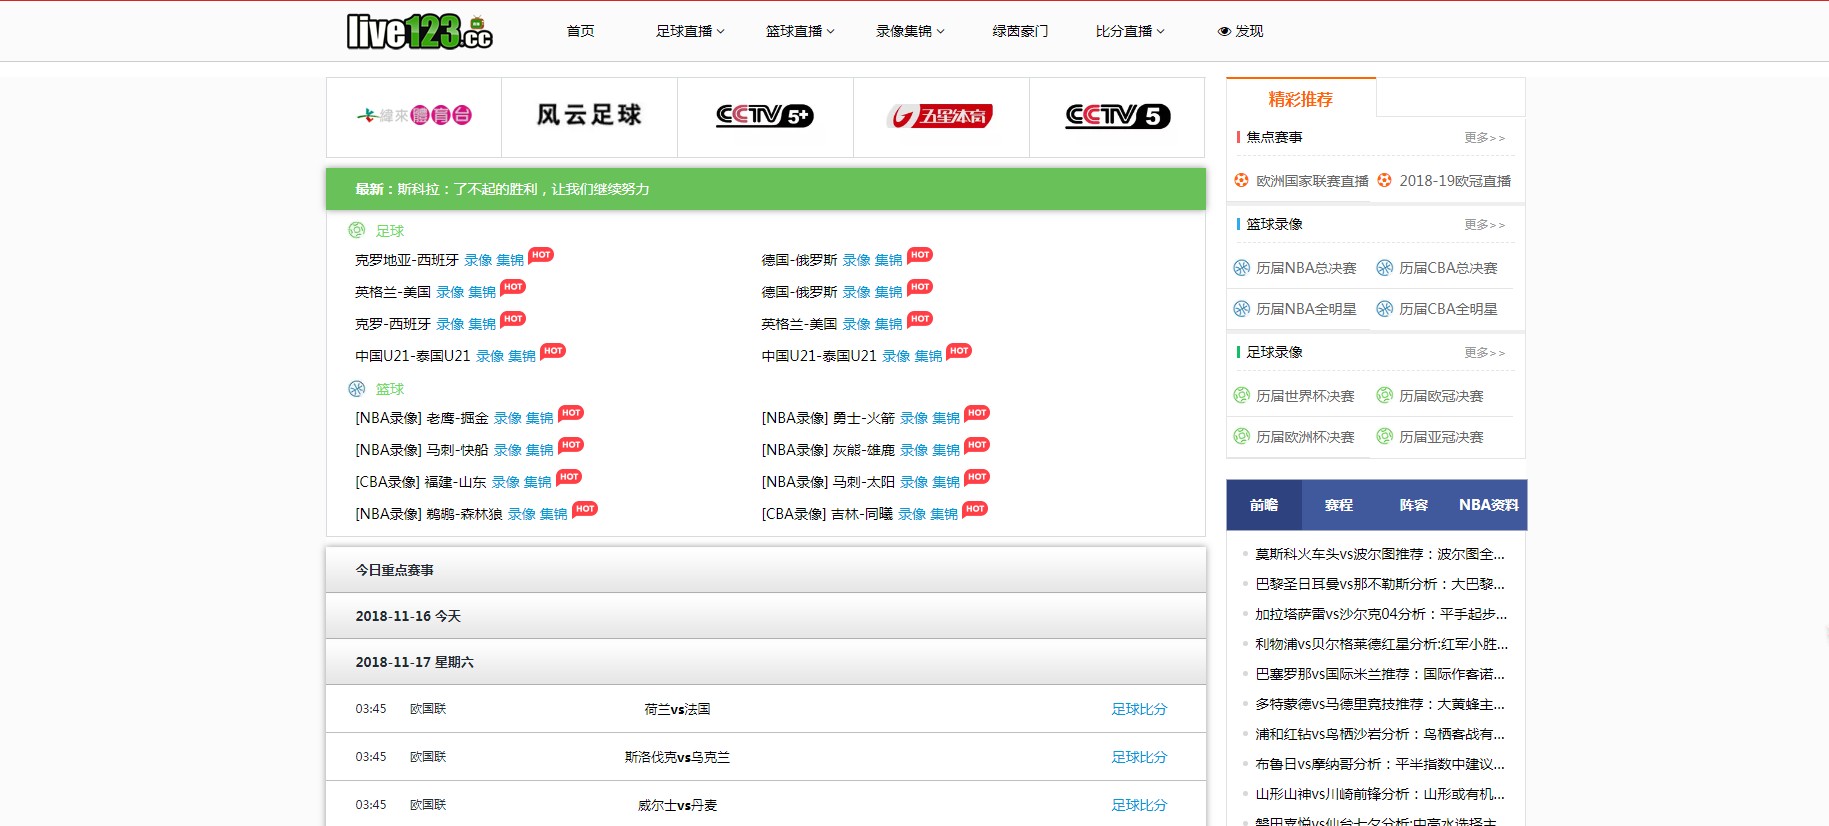Open 集锦 for 灰熊-雄鹿
Viewport: 1829px width, 826px height.
click(946, 450)
